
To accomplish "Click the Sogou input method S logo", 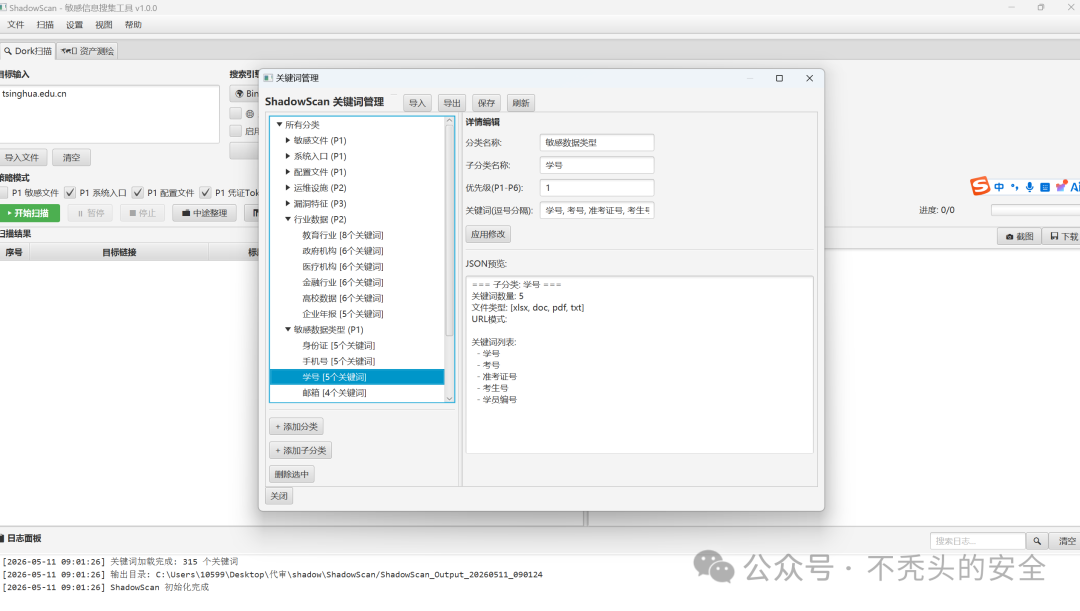I will pos(979,186).
